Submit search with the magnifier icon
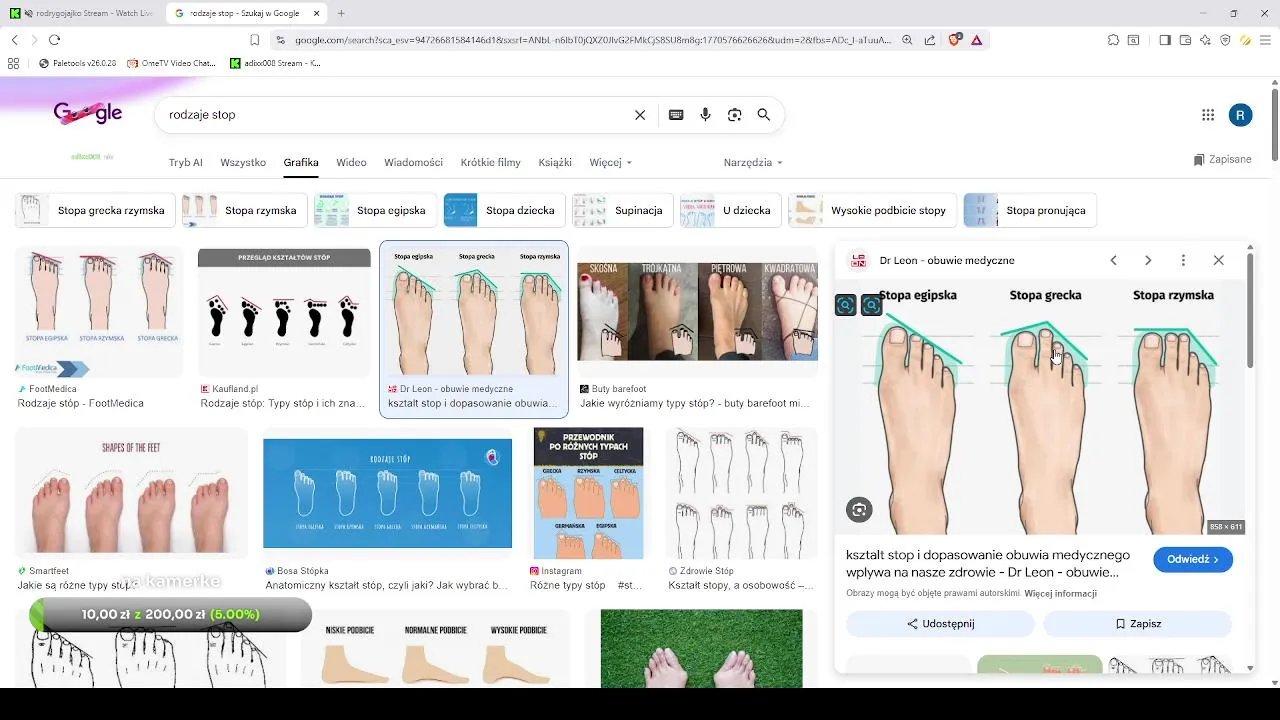 (x=764, y=115)
